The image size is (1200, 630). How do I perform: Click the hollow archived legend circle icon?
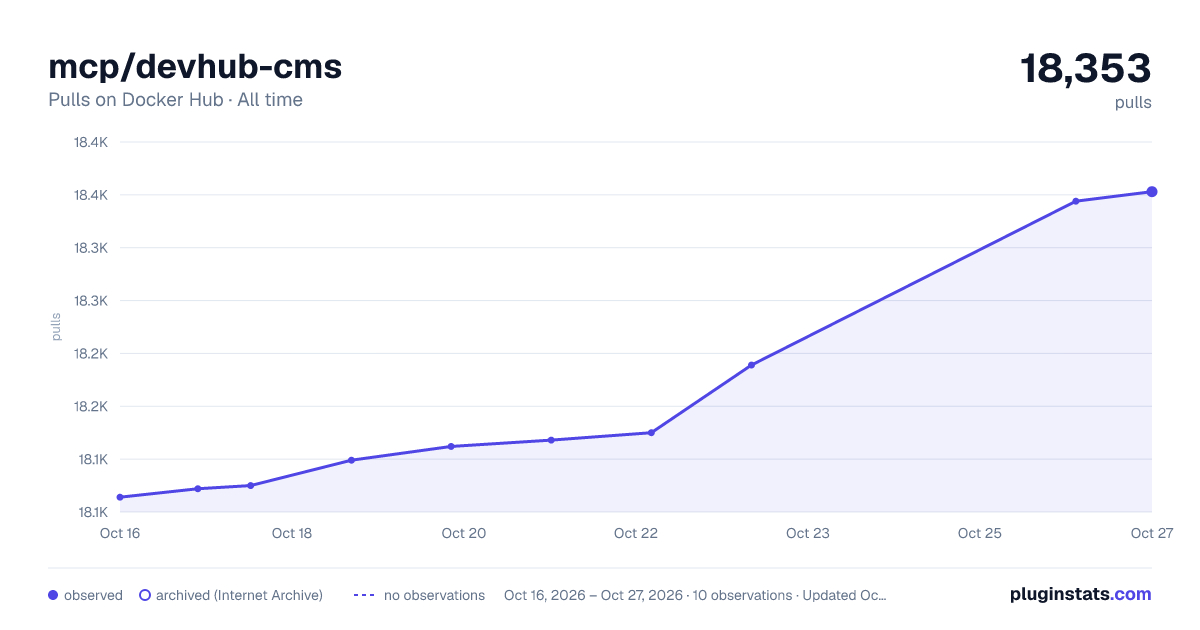145,595
